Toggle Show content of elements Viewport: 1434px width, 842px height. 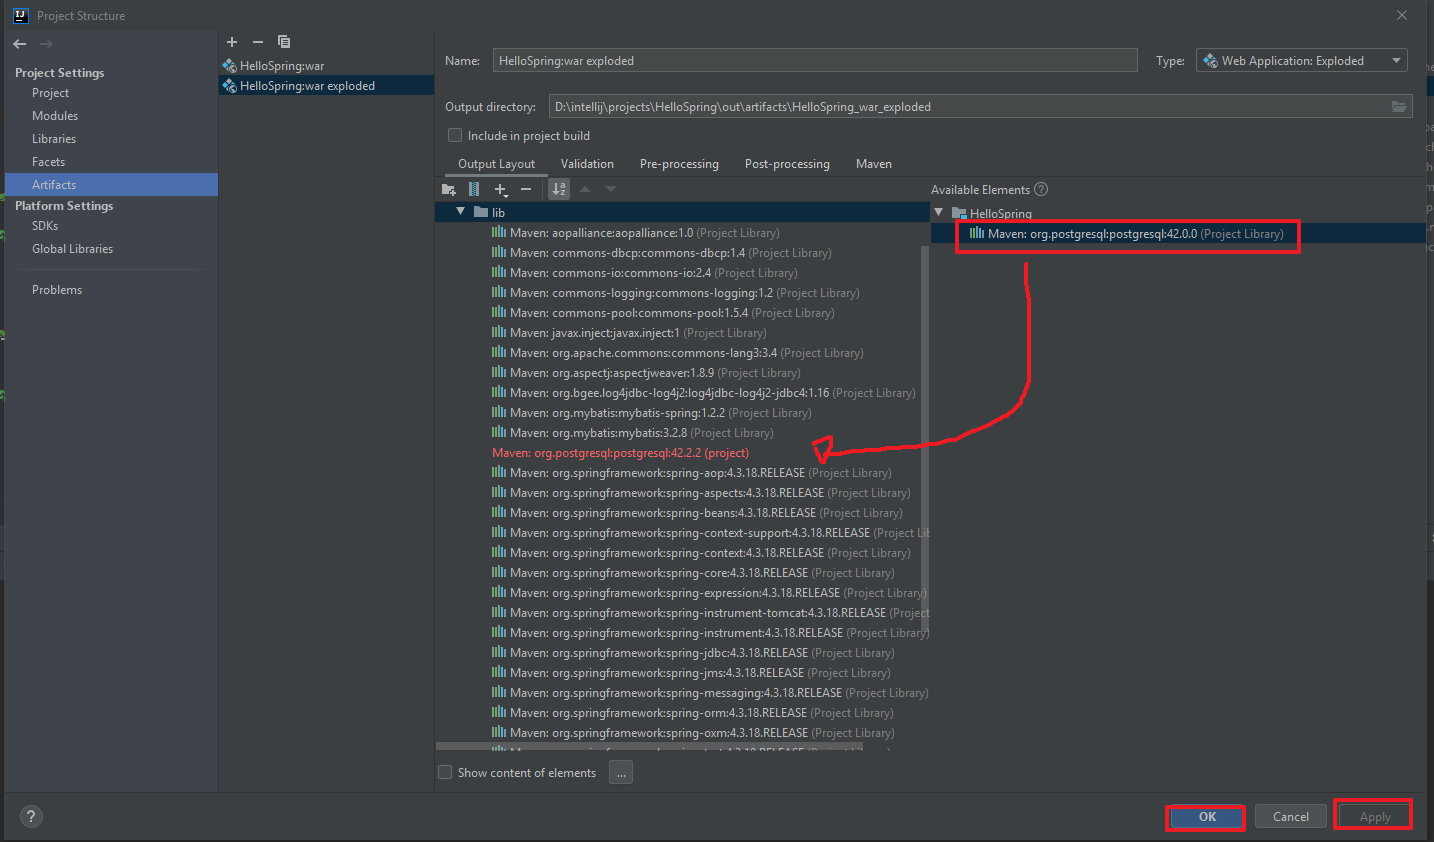(x=445, y=772)
